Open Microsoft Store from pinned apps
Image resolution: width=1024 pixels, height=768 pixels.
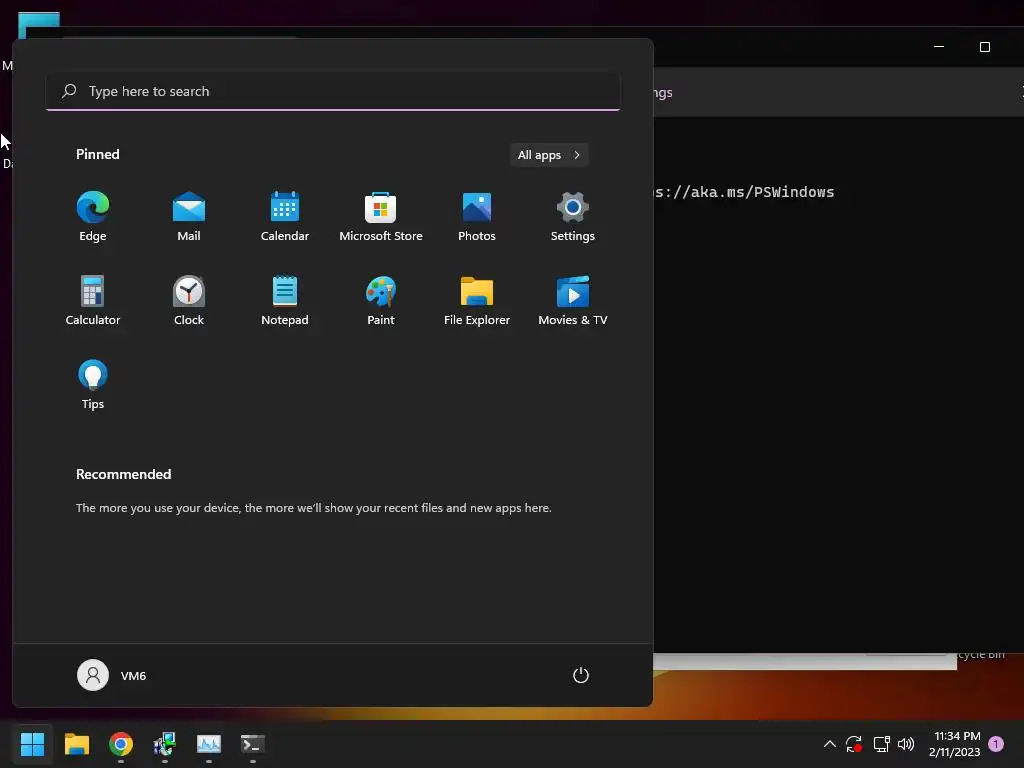pyautogui.click(x=381, y=217)
